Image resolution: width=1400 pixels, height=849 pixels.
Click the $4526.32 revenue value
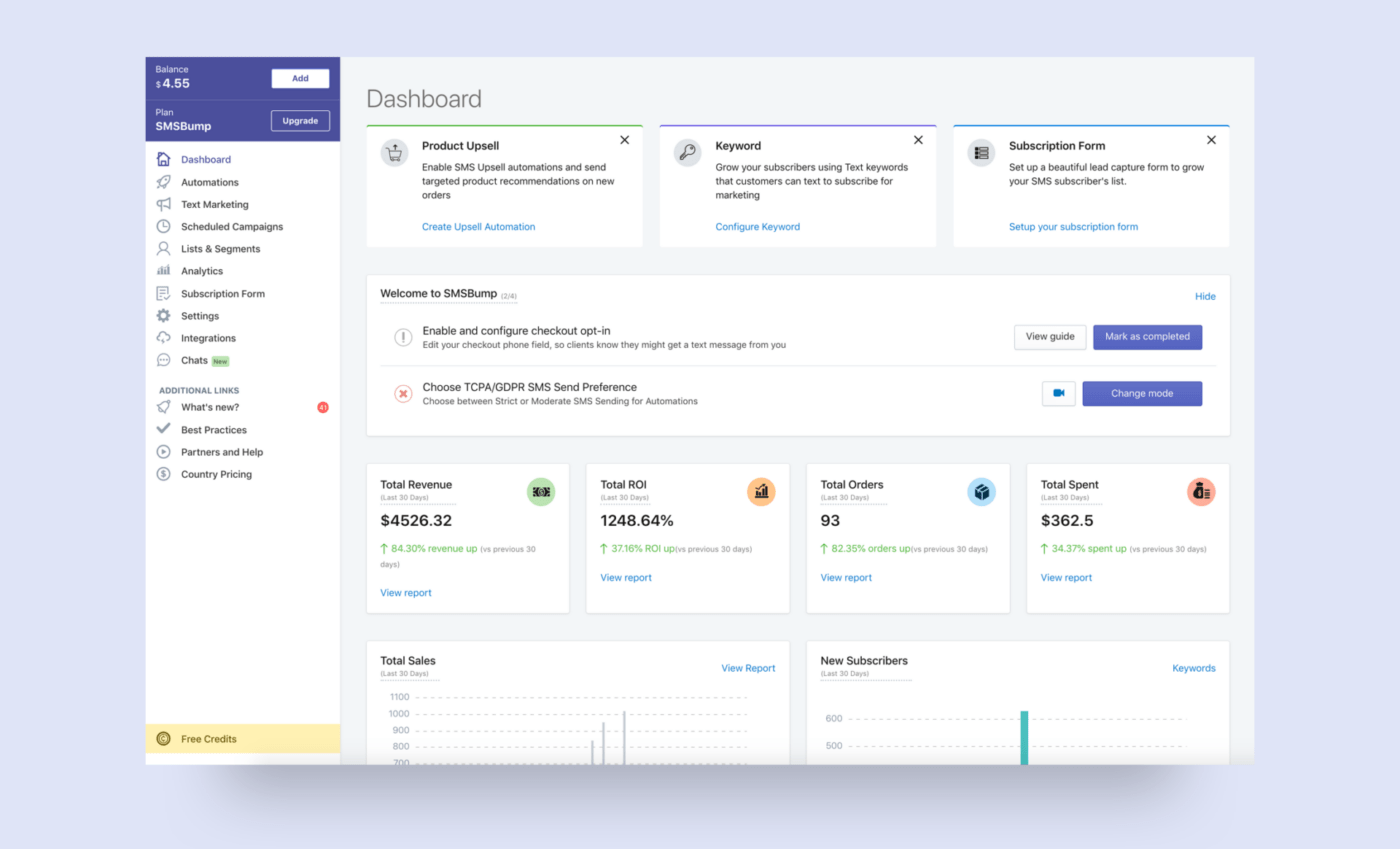pyautogui.click(x=416, y=521)
